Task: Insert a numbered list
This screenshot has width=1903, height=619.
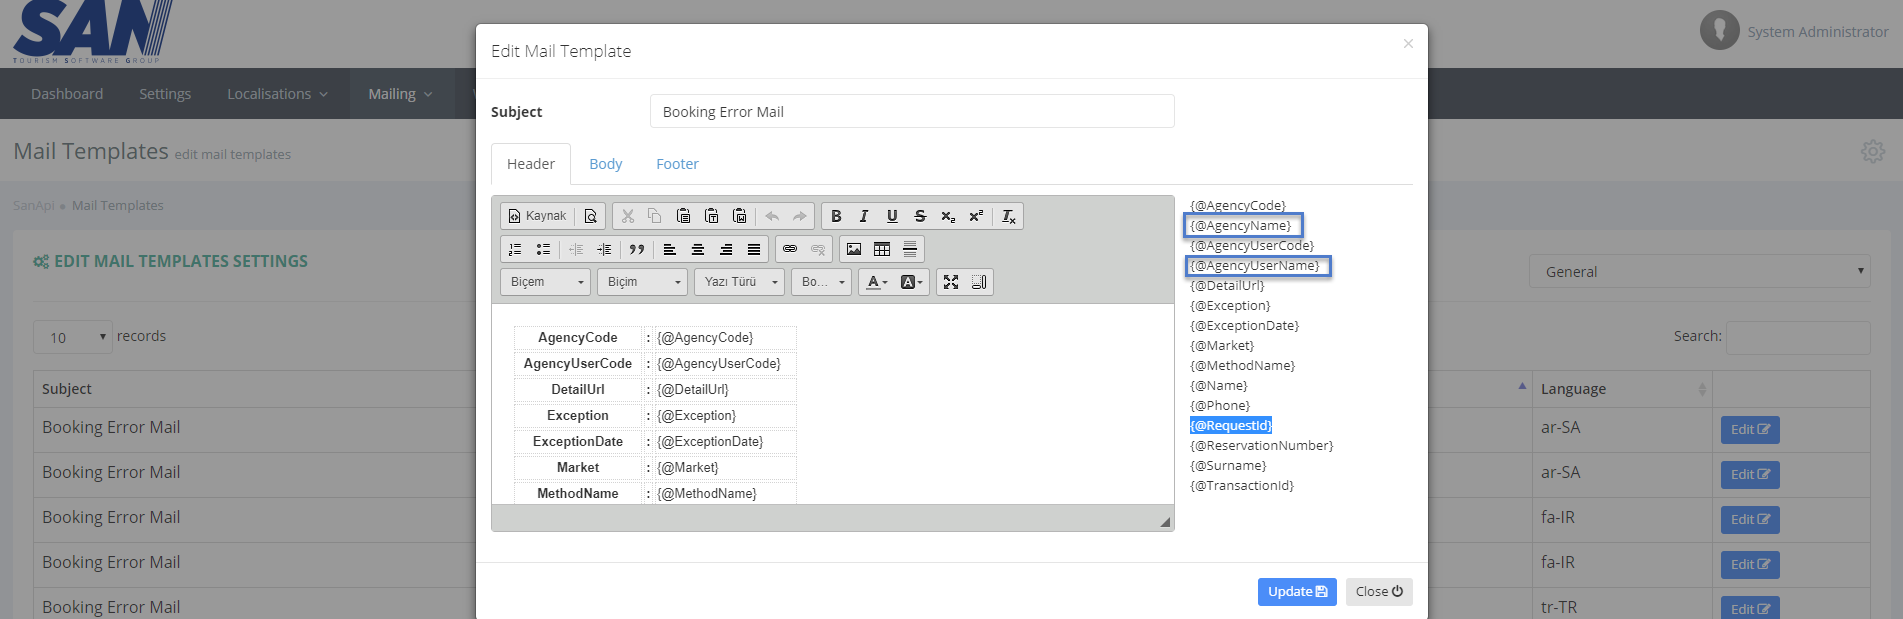Action: [x=515, y=249]
